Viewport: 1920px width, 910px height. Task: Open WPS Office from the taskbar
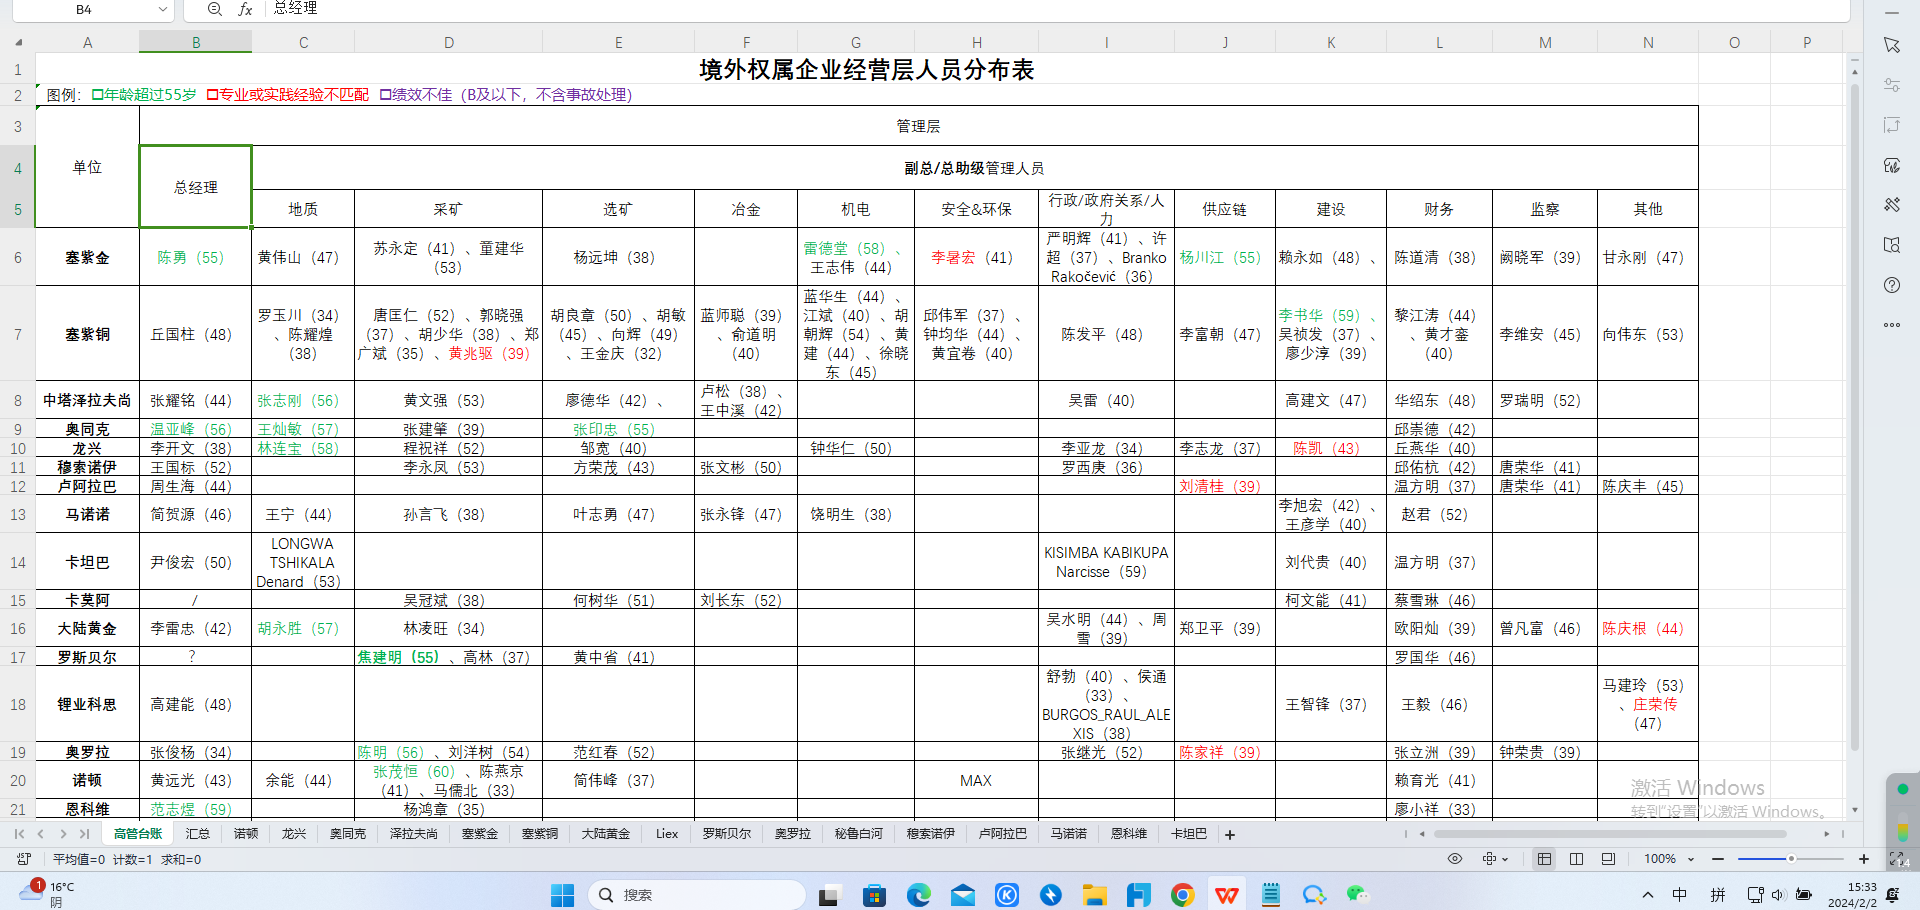click(1227, 895)
